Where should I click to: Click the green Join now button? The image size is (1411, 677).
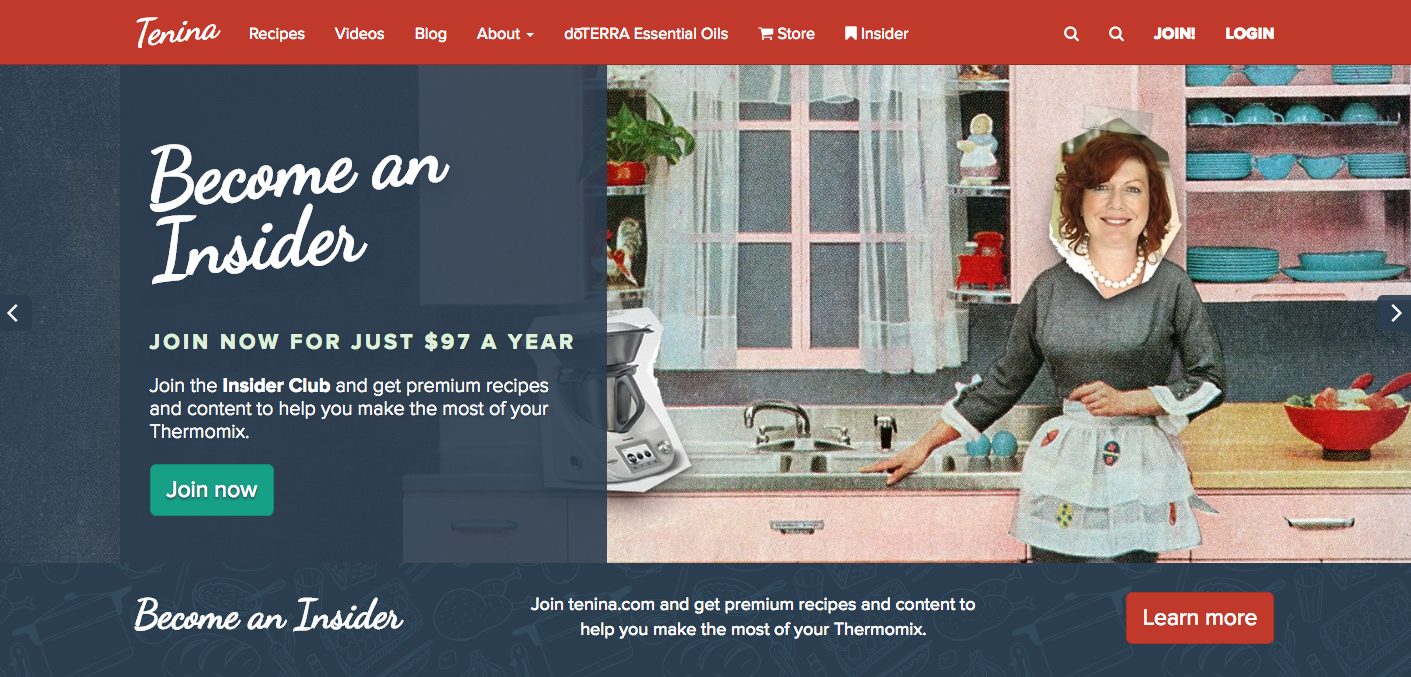(212, 490)
